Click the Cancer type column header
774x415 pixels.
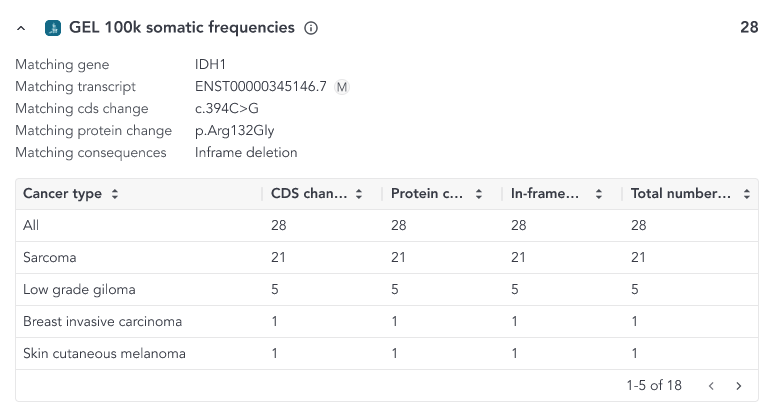(62, 194)
